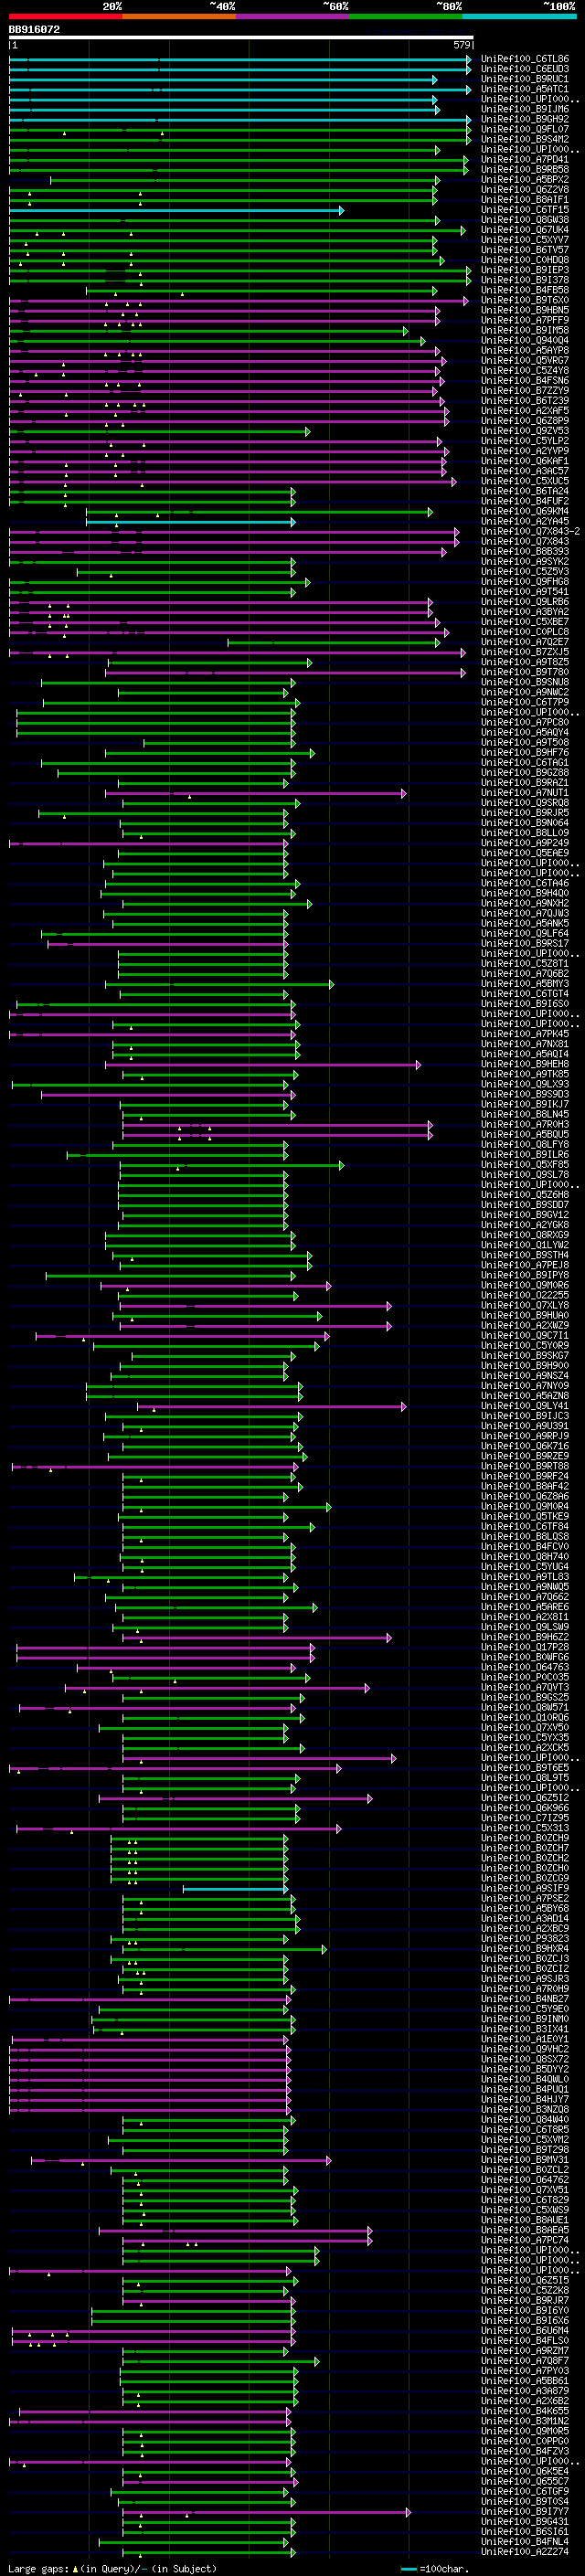Click hit label UniRef100_Q9FHG8

pyautogui.click(x=525, y=582)
